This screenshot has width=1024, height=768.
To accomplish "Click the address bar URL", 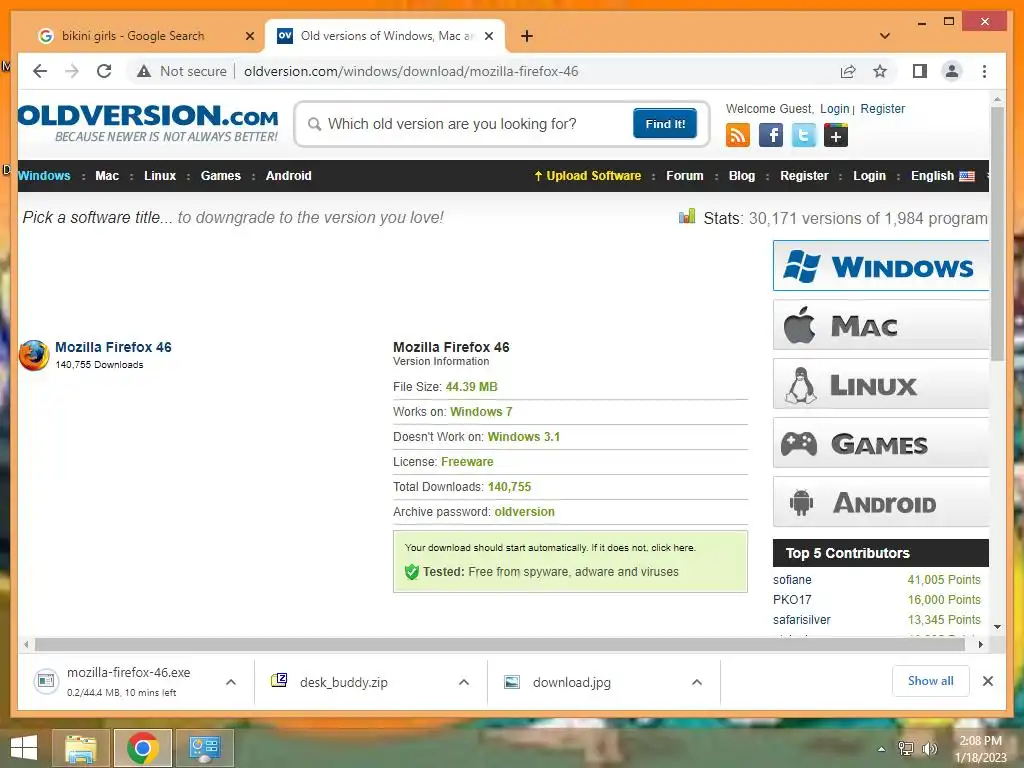I will click(411, 71).
